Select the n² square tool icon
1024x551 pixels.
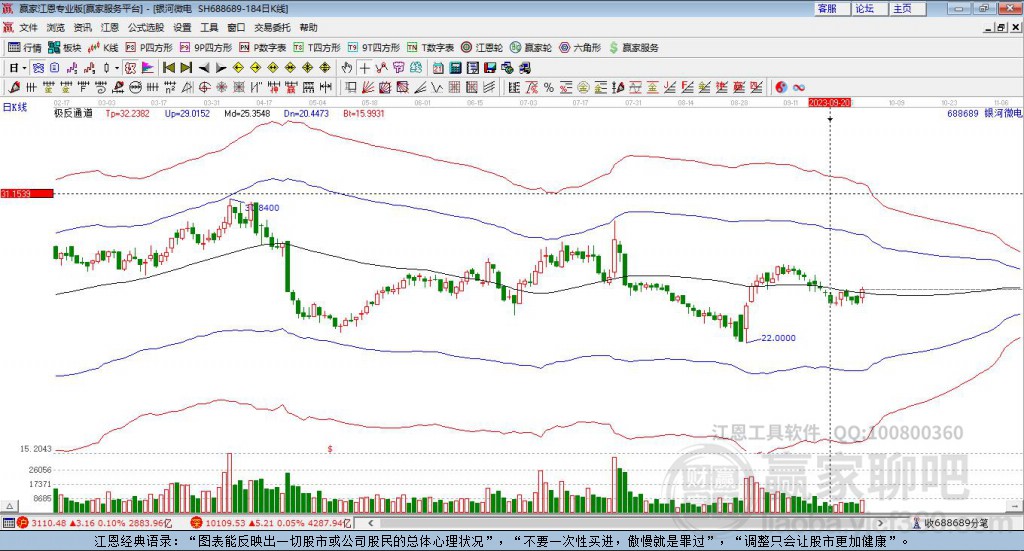pos(170,87)
